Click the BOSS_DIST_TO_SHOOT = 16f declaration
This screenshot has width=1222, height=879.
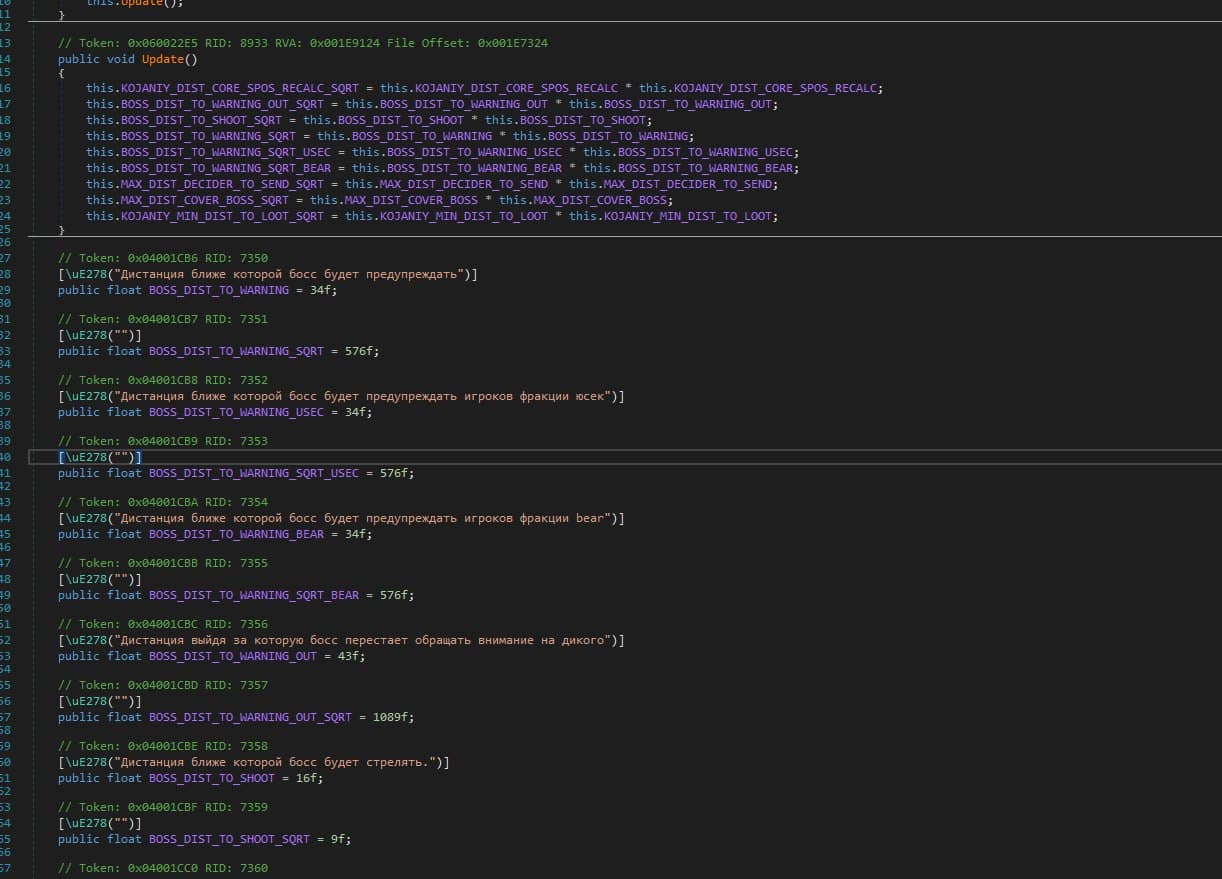[x=190, y=778]
